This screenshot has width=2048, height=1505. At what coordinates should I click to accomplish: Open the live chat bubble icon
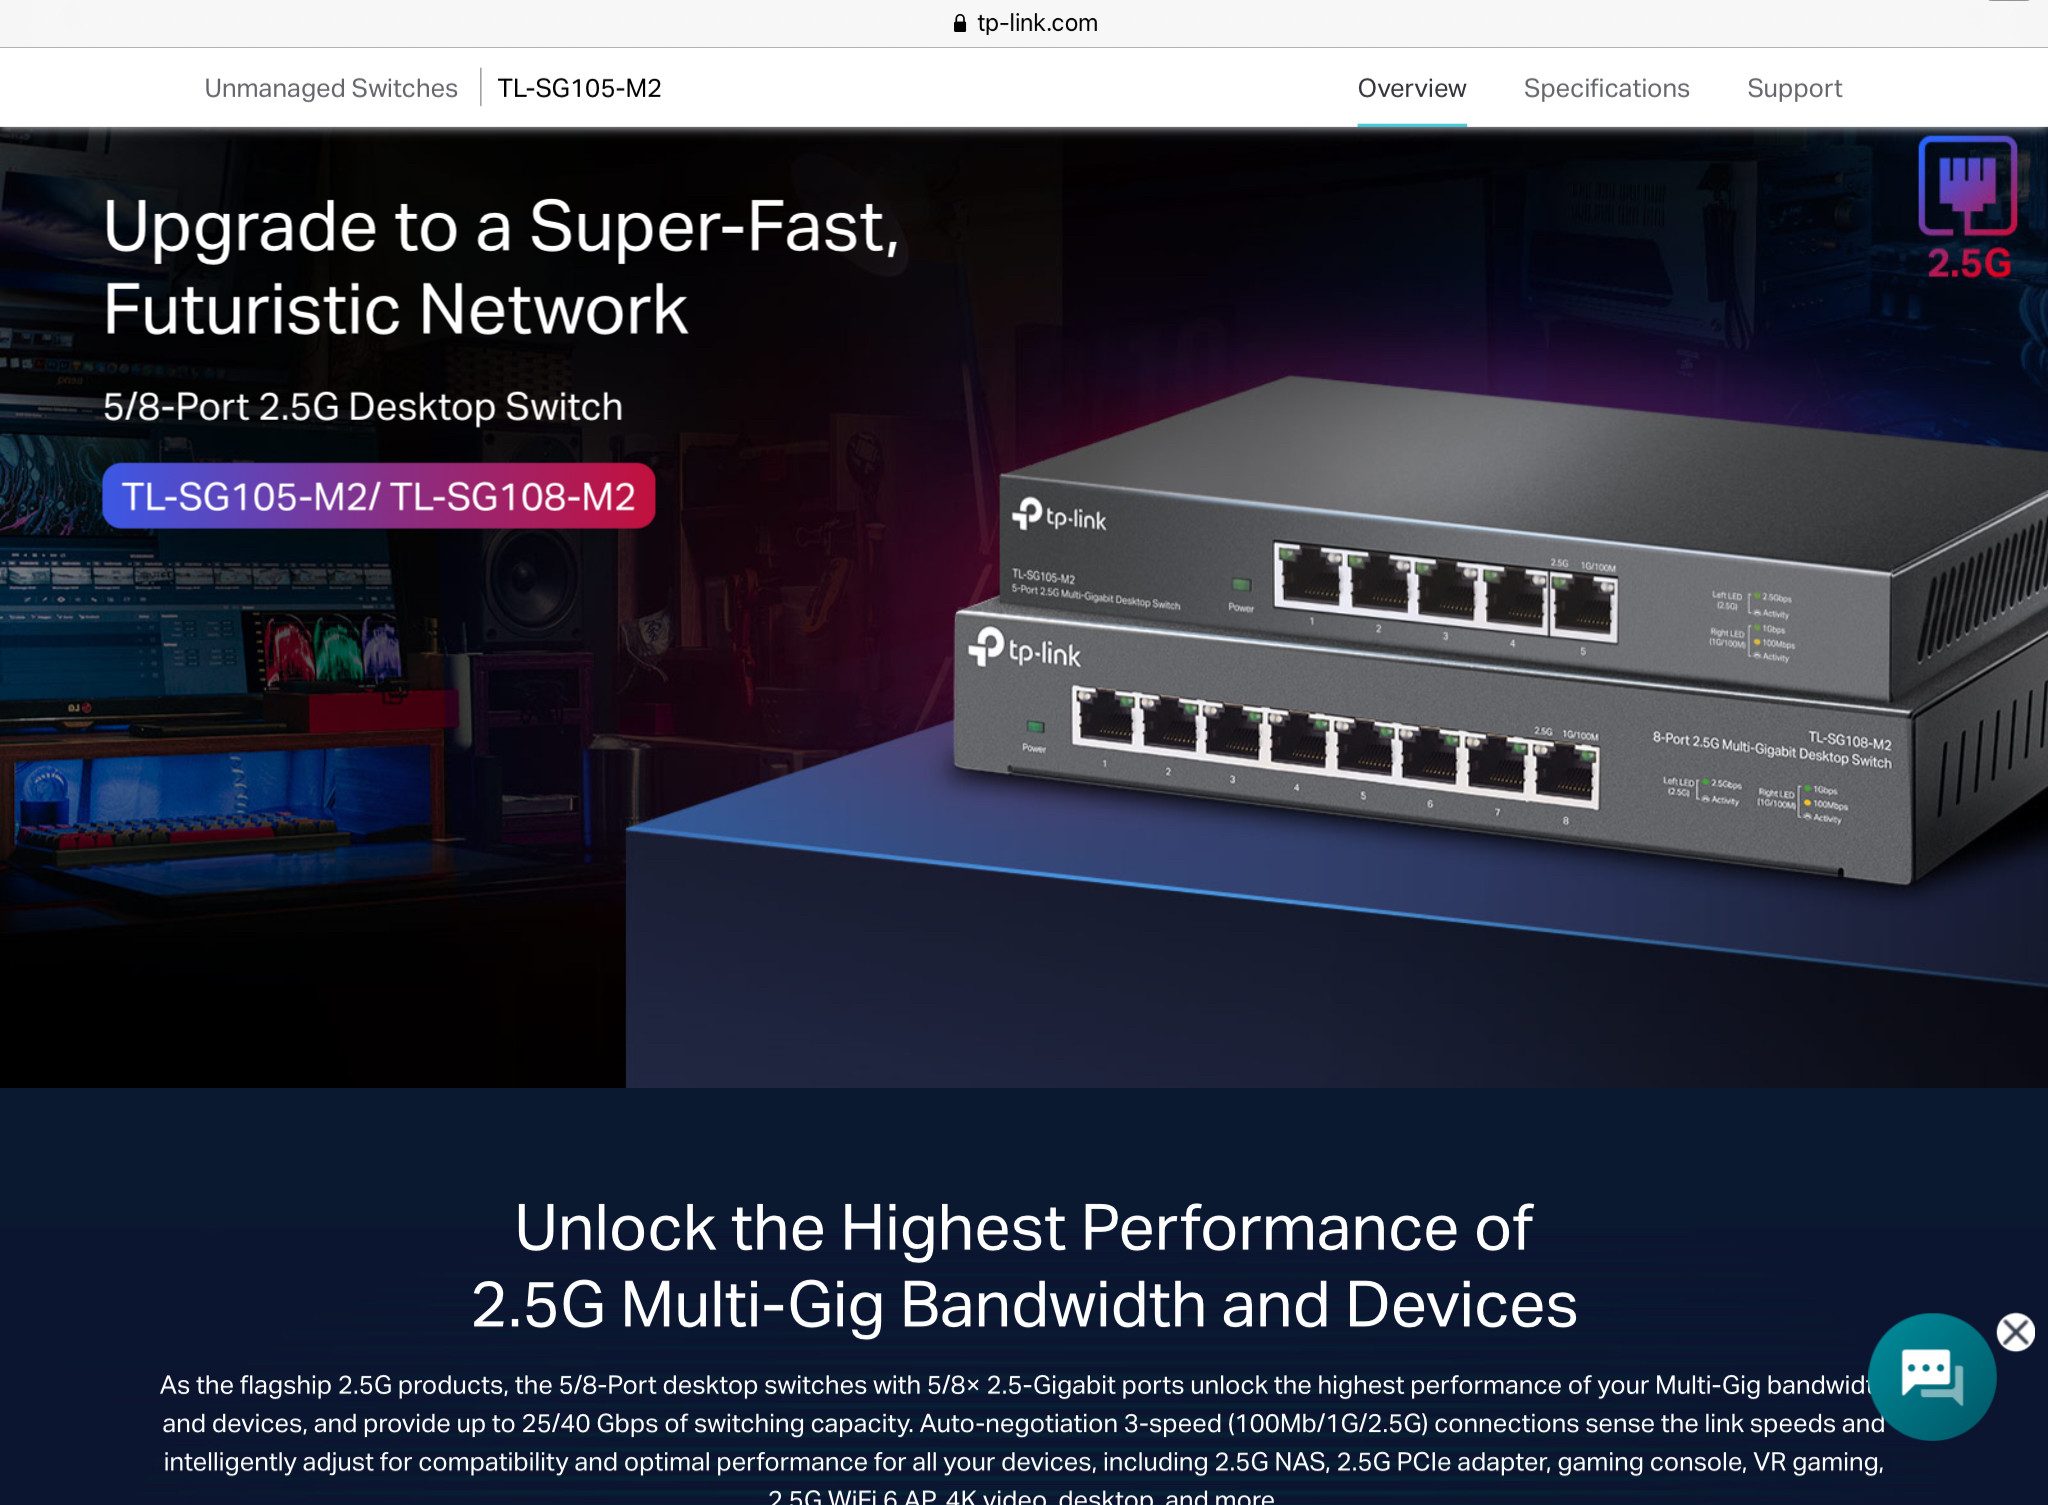tap(1932, 1376)
